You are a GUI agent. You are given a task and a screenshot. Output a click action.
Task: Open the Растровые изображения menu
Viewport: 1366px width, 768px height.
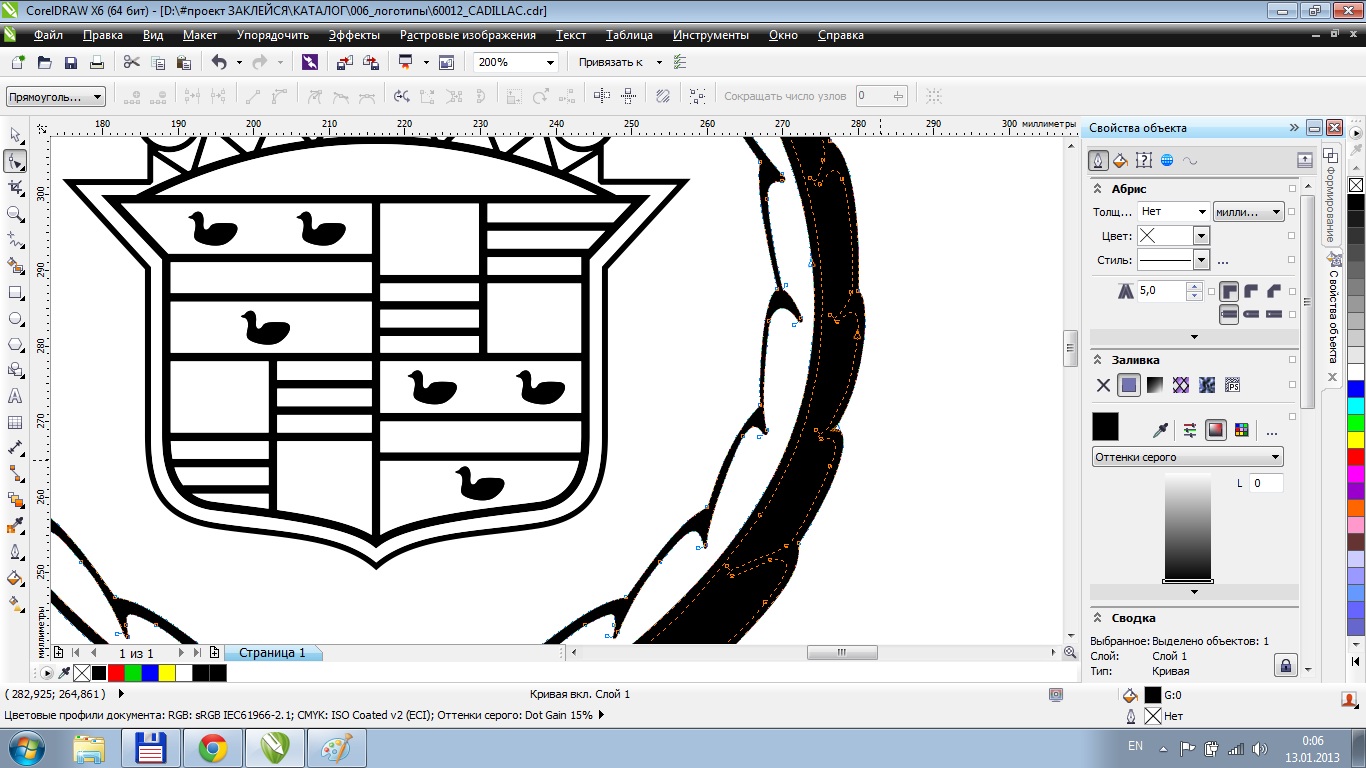coord(468,35)
